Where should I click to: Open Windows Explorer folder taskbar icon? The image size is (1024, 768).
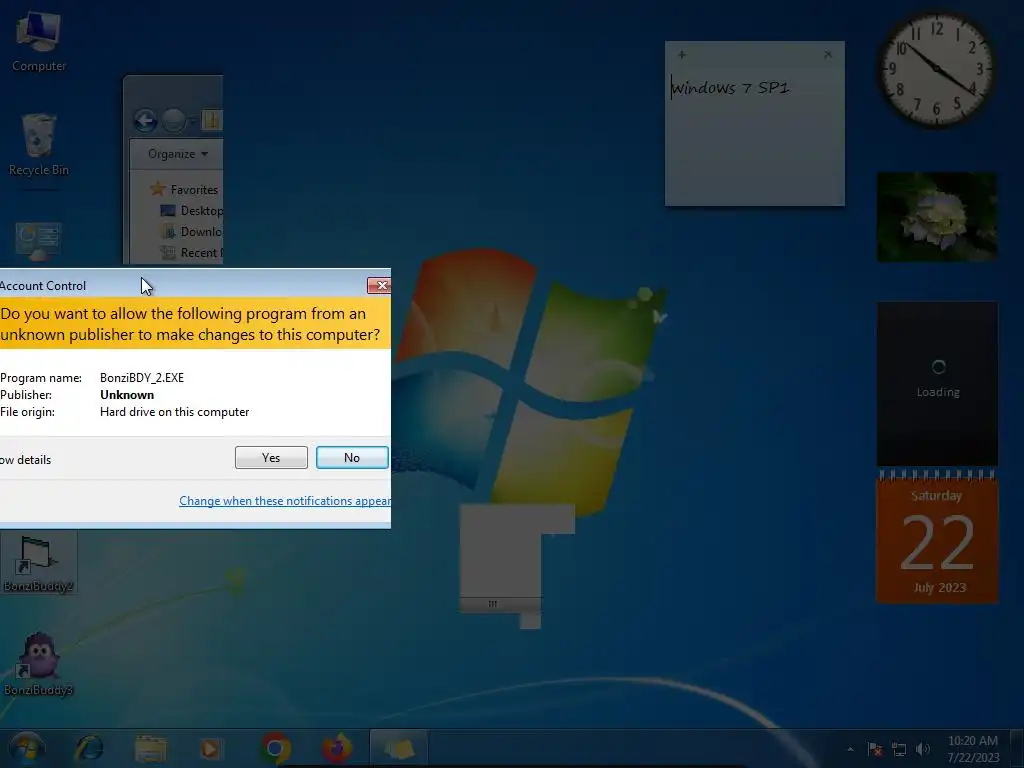click(151, 749)
